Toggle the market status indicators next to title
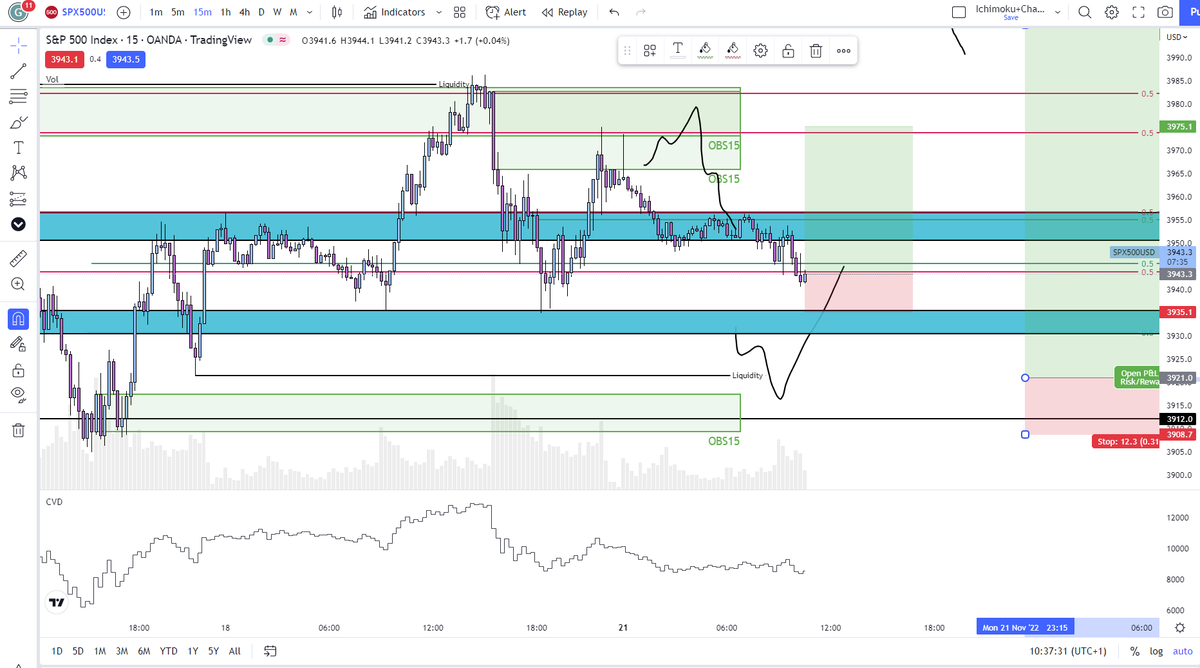 (275, 40)
